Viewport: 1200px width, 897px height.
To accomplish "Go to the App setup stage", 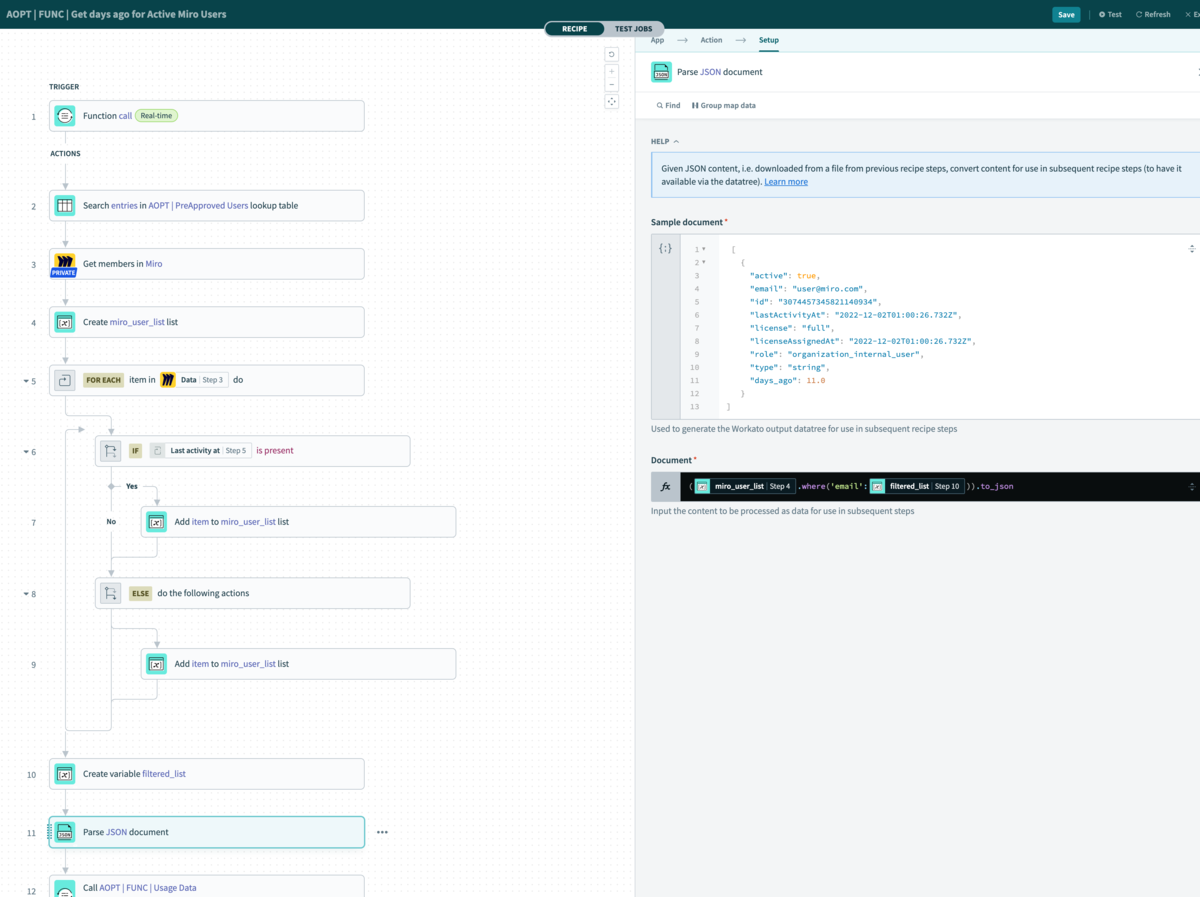I will coord(657,40).
